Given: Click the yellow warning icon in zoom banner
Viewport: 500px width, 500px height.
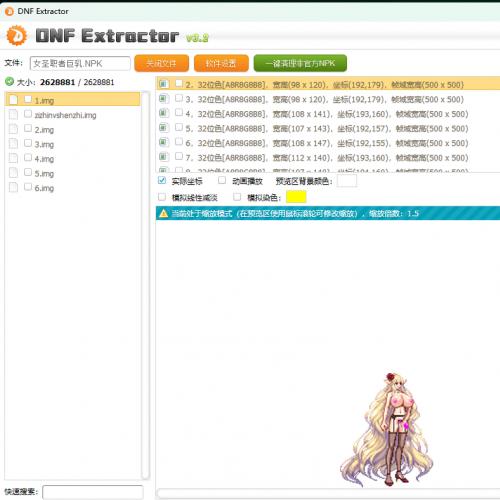Looking at the screenshot, I should (x=163, y=213).
